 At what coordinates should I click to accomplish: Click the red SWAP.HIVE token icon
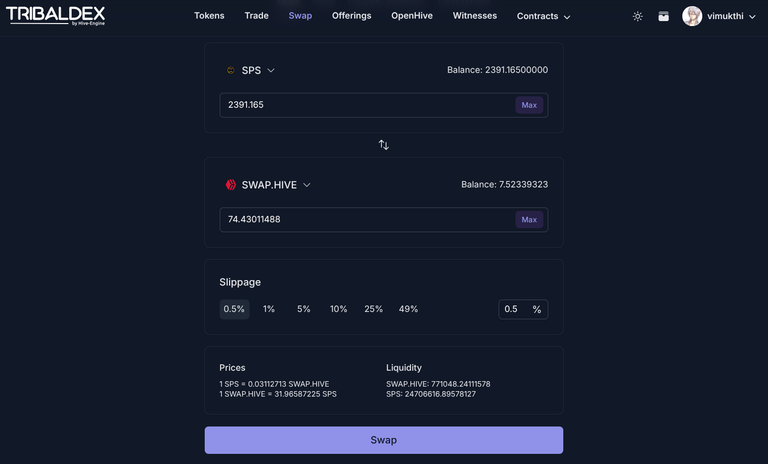coord(231,185)
